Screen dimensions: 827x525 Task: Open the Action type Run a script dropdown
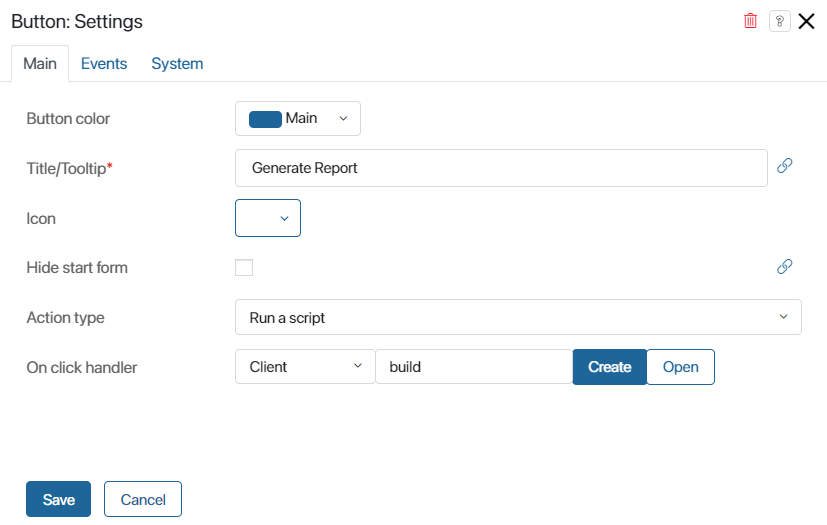518,317
